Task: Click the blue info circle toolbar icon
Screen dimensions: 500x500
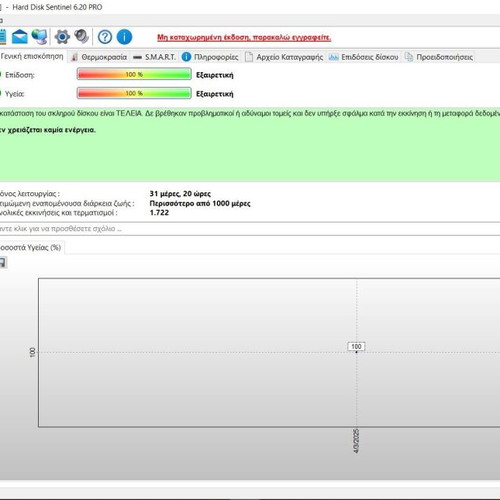Action: (124, 37)
